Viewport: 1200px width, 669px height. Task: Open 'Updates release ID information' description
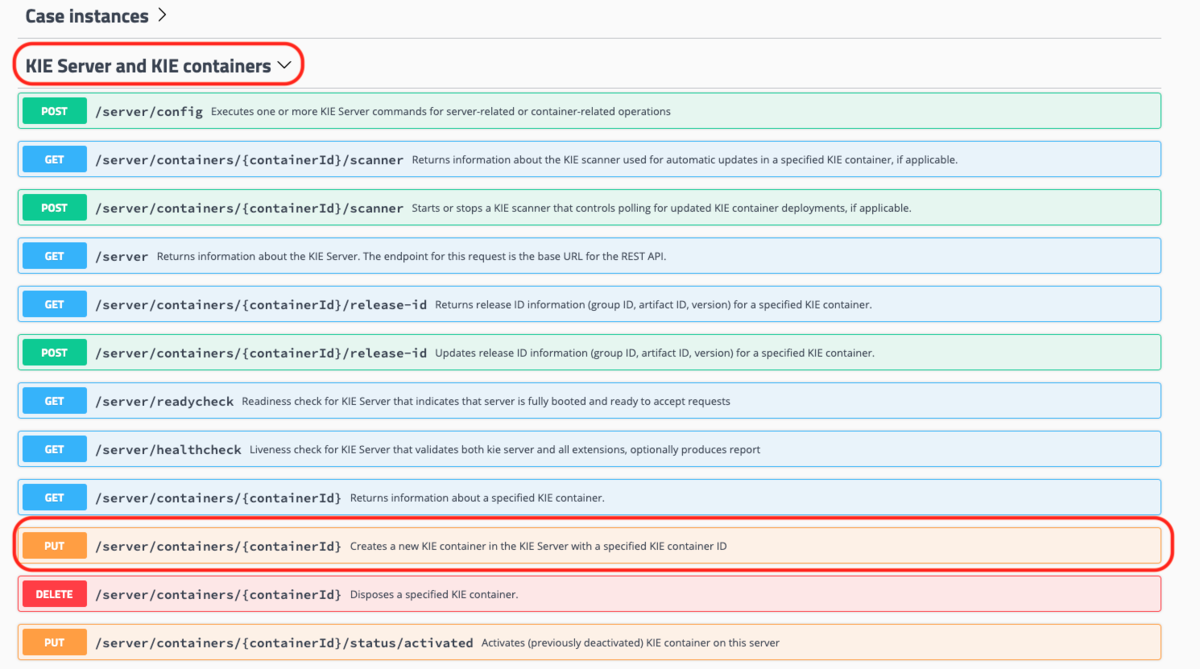point(655,353)
